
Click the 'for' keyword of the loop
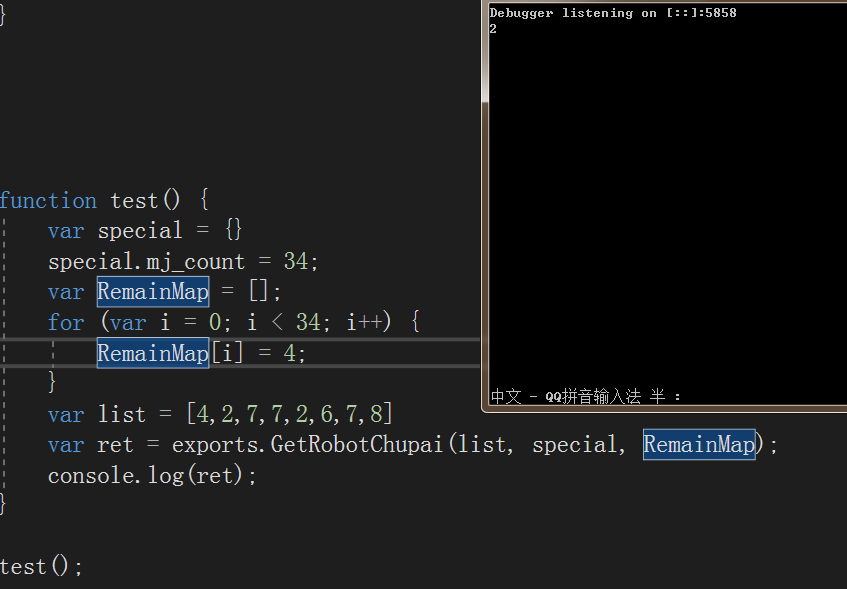tap(66, 323)
